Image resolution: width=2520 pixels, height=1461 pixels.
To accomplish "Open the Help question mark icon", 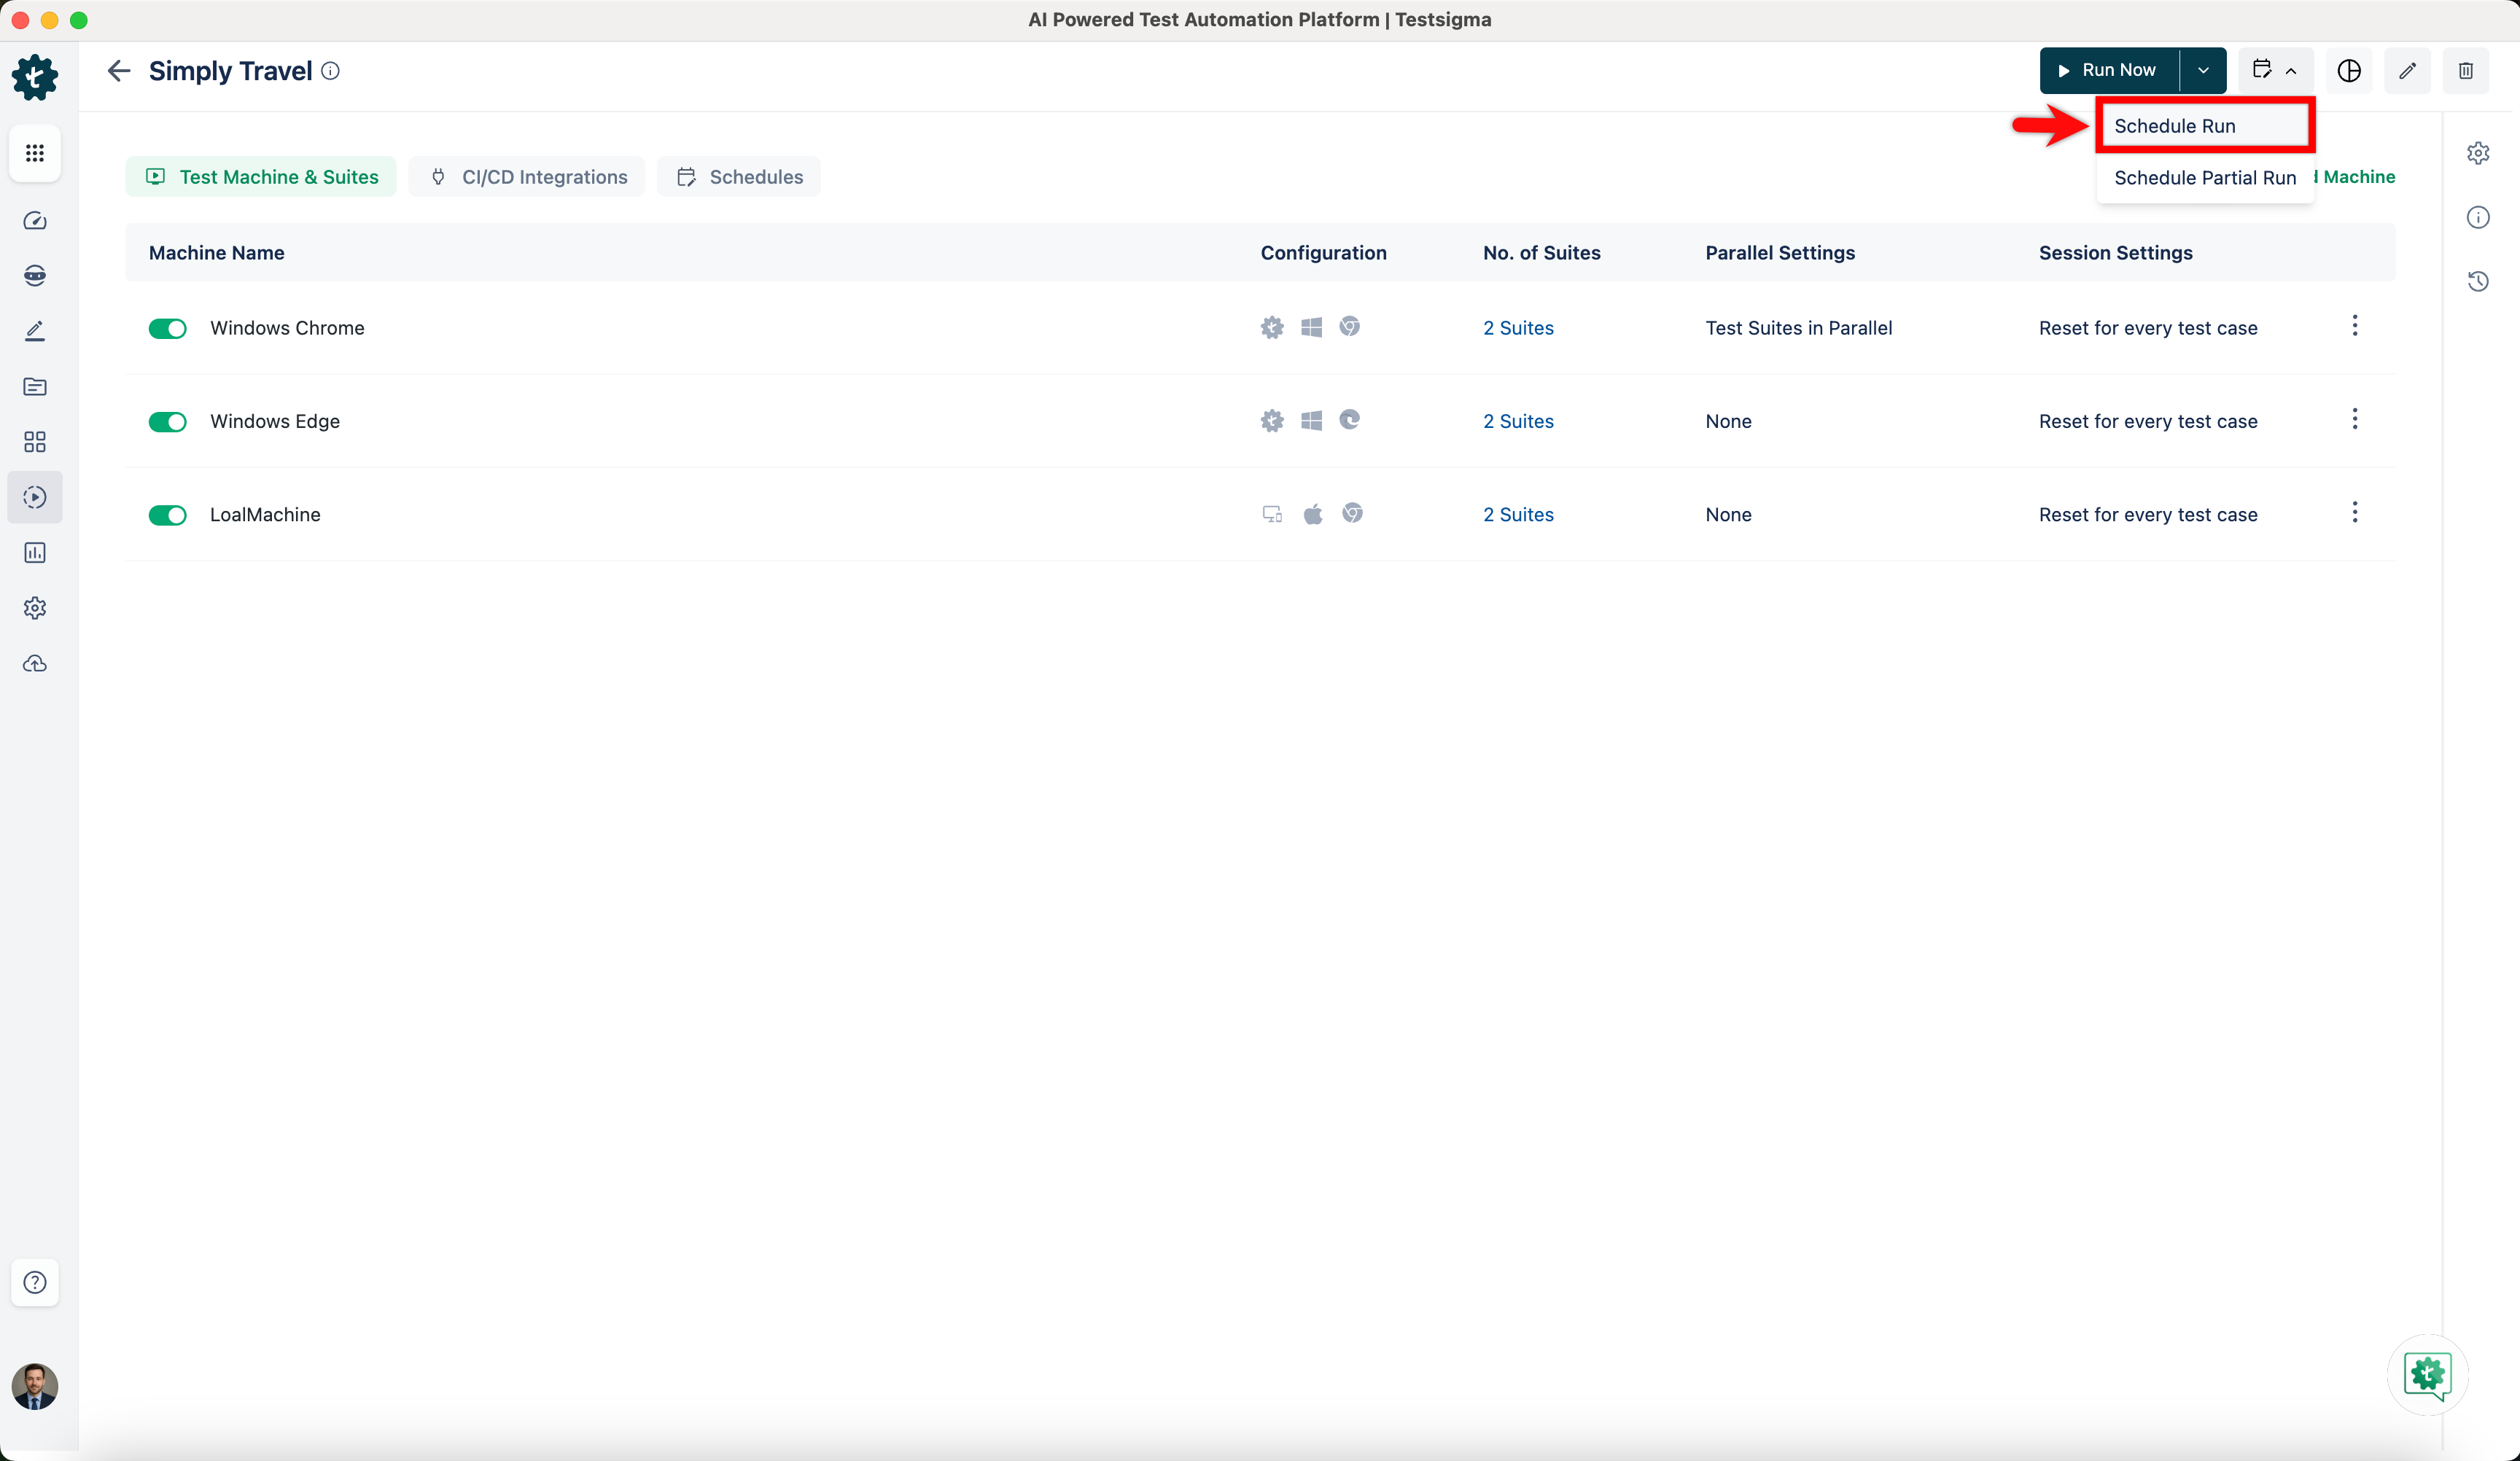I will [35, 1283].
